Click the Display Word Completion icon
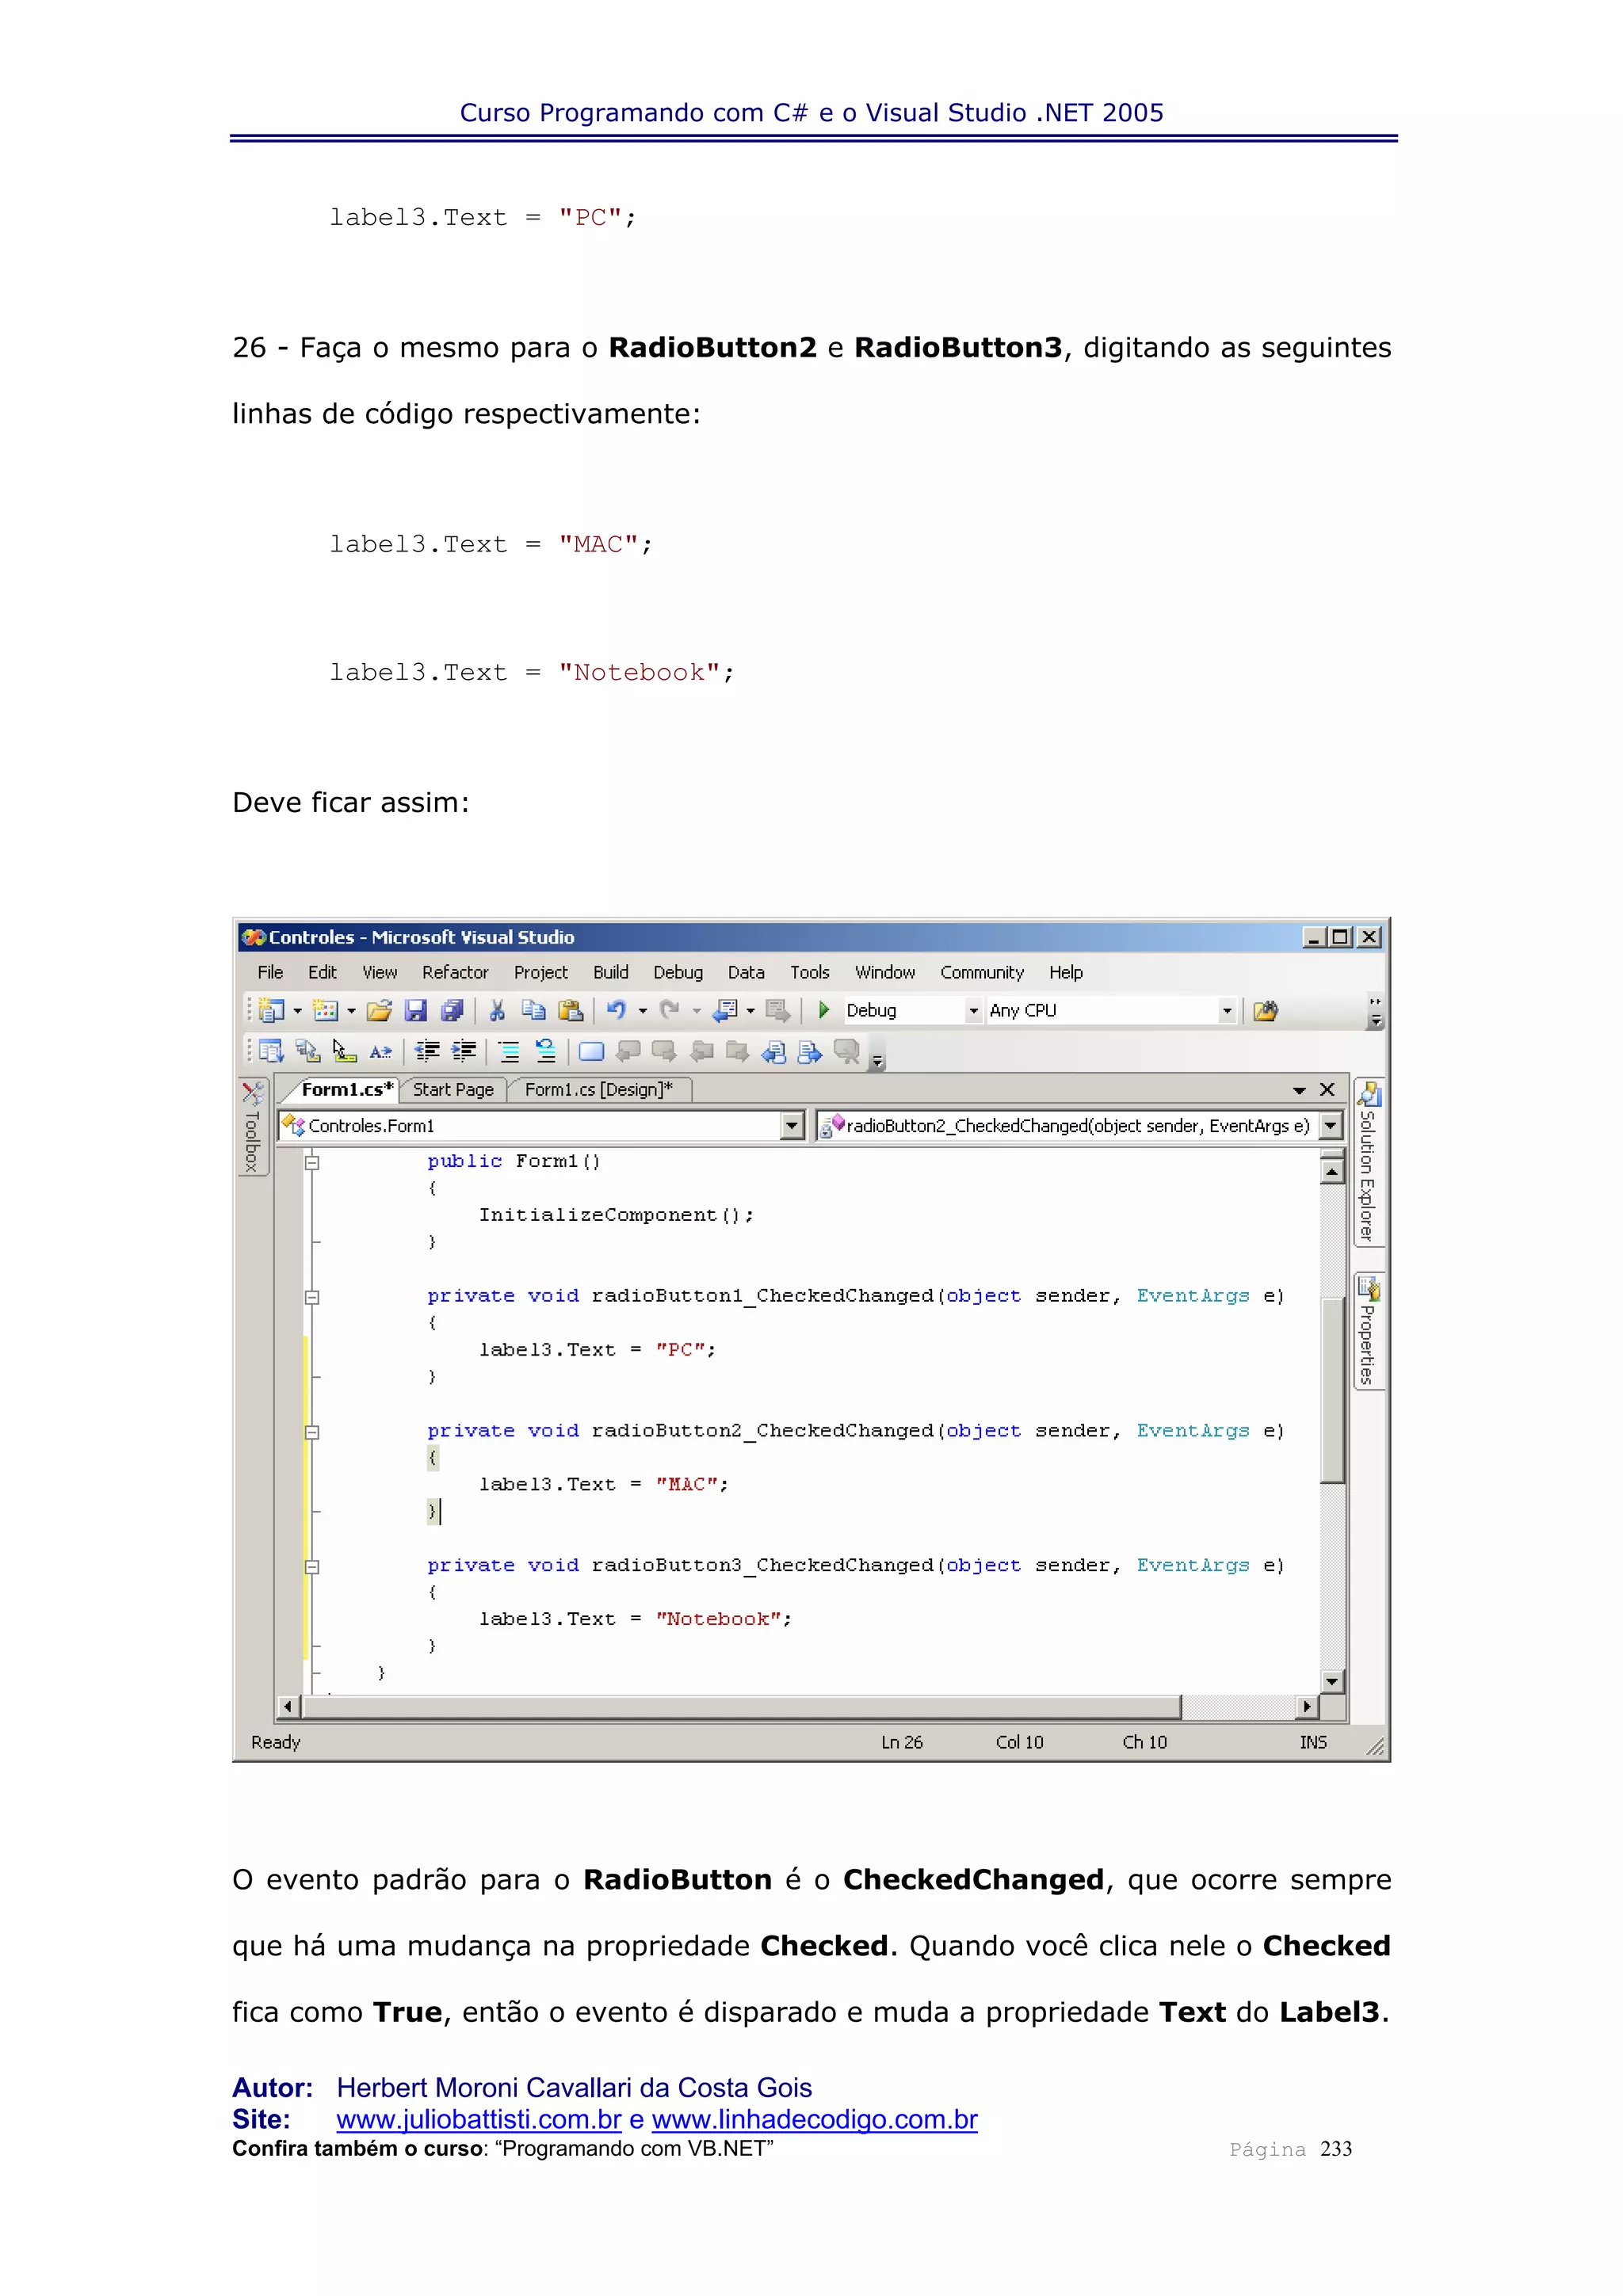This screenshot has width=1623, height=2296. pyautogui.click(x=380, y=1051)
